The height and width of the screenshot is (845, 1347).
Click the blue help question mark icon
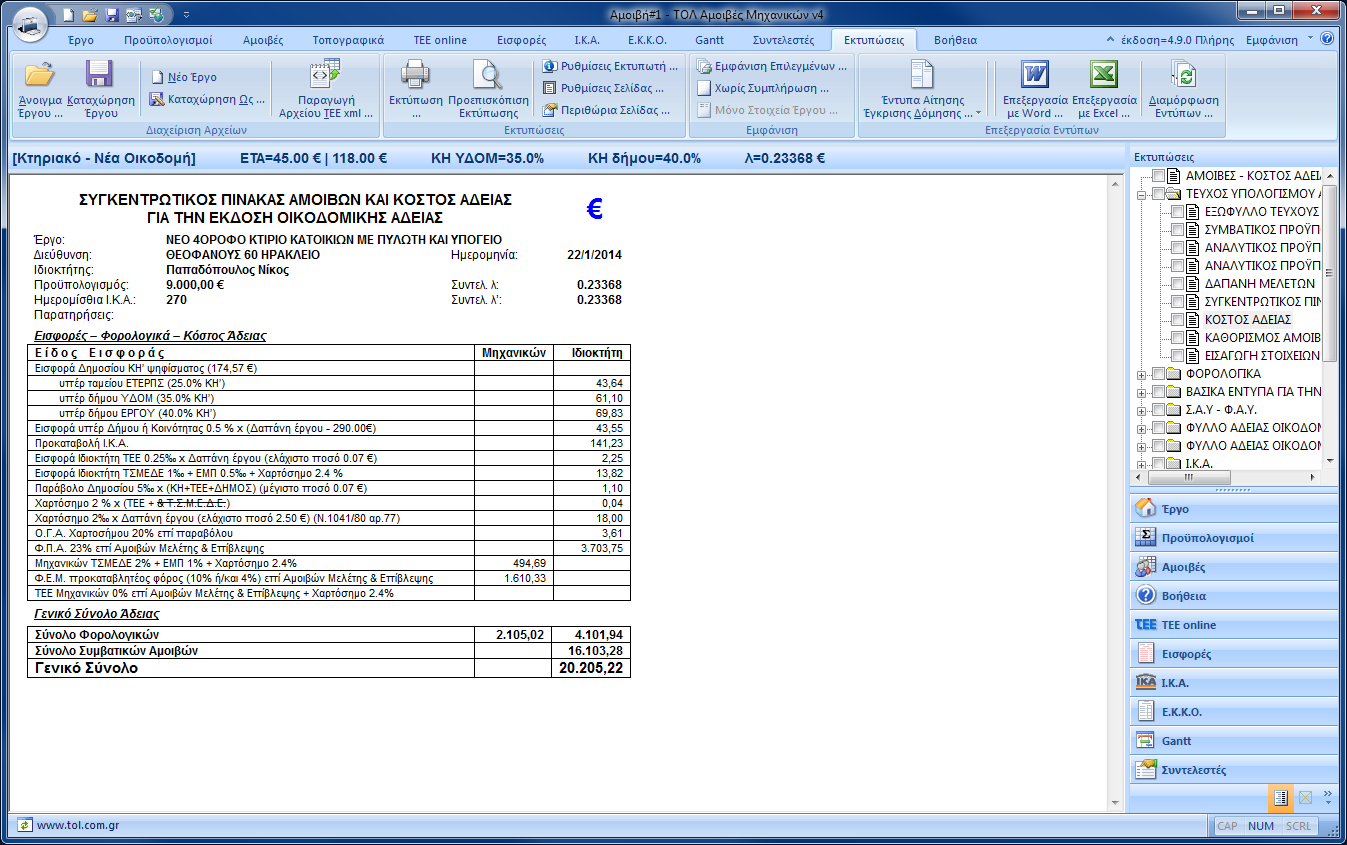pyautogui.click(x=1327, y=39)
